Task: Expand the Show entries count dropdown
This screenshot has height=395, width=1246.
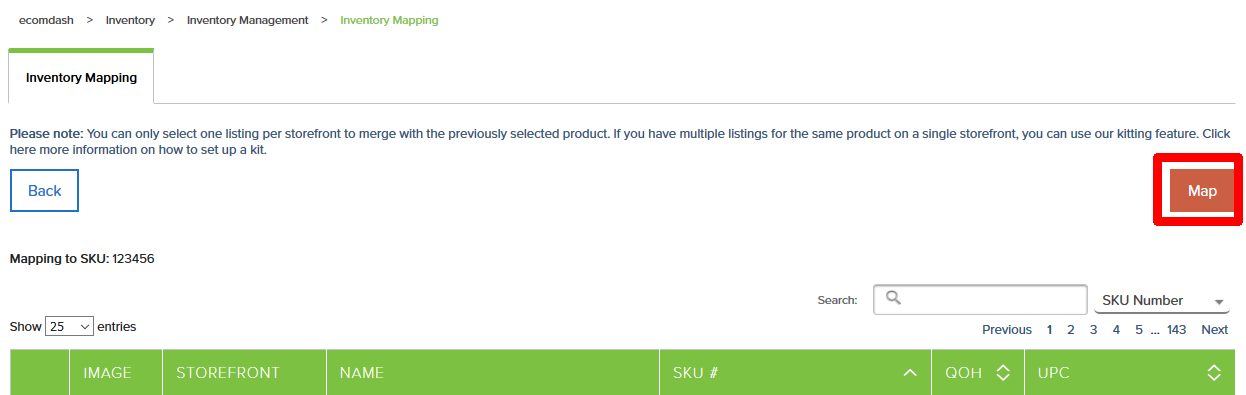Action: [x=70, y=327]
